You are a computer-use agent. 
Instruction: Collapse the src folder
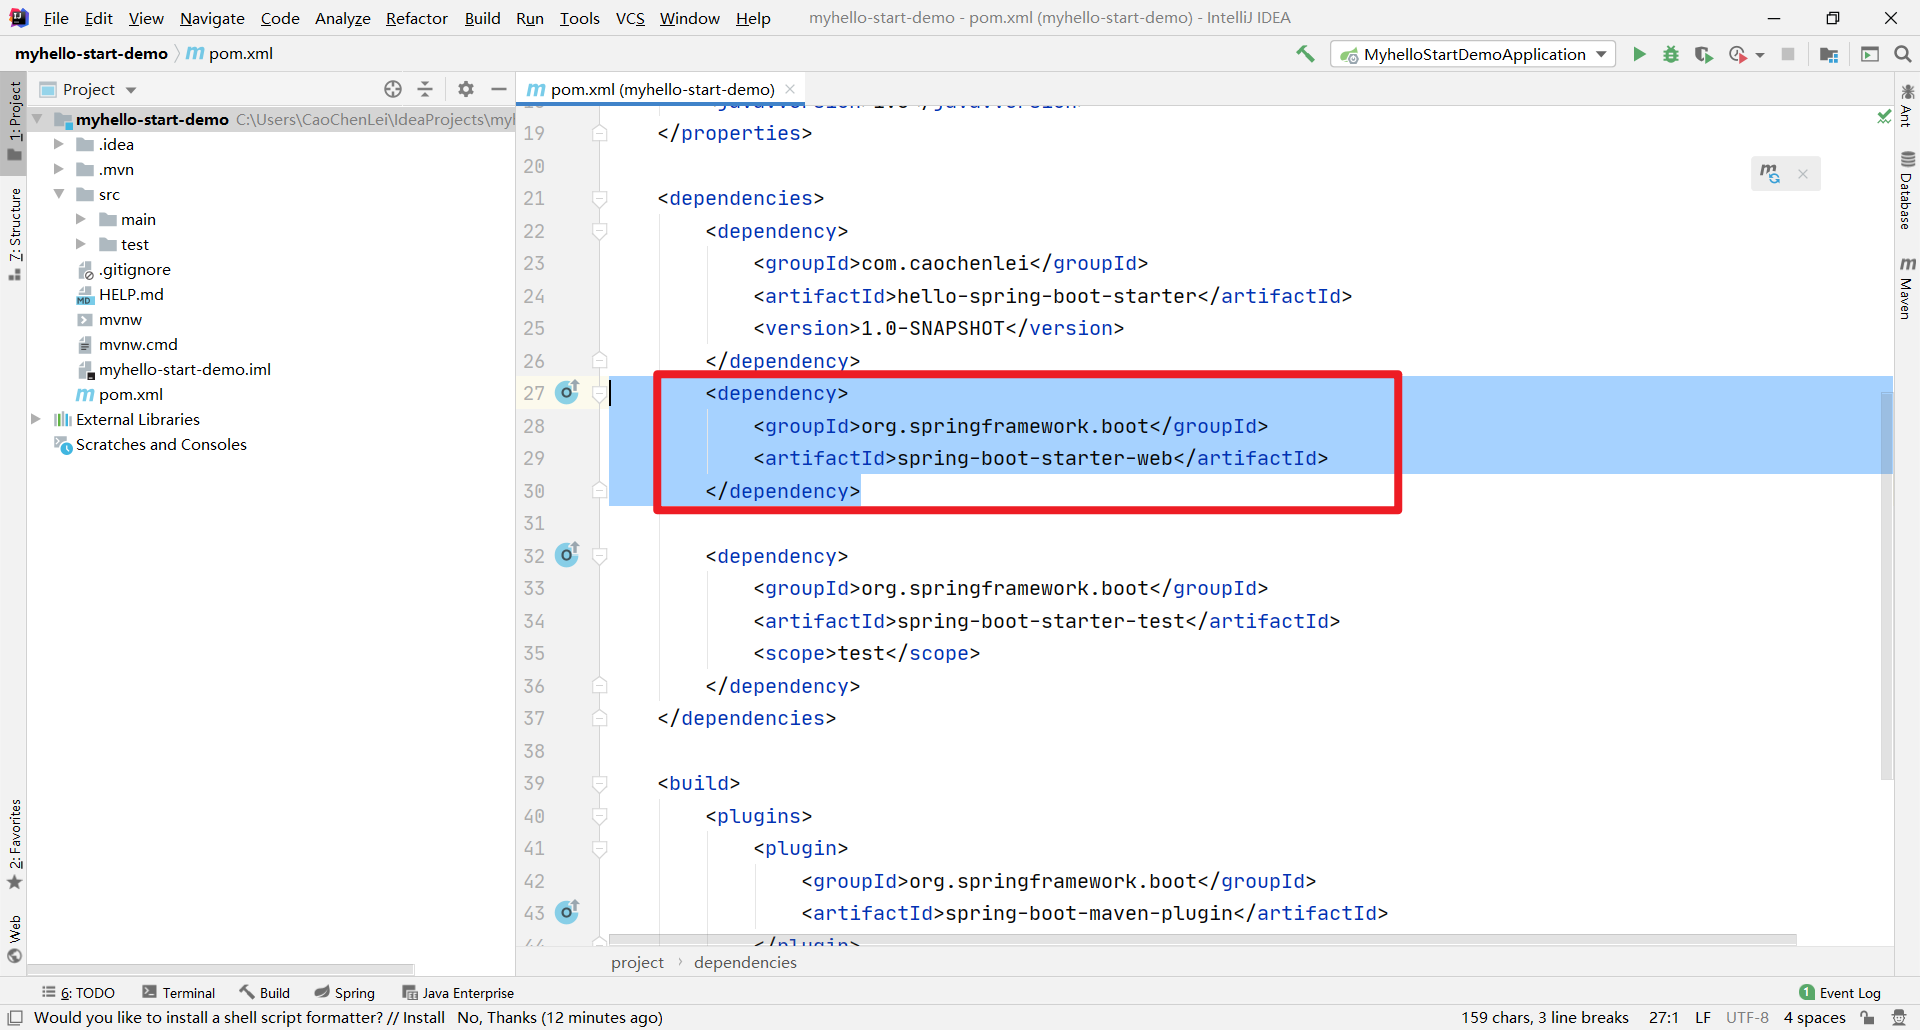click(59, 194)
